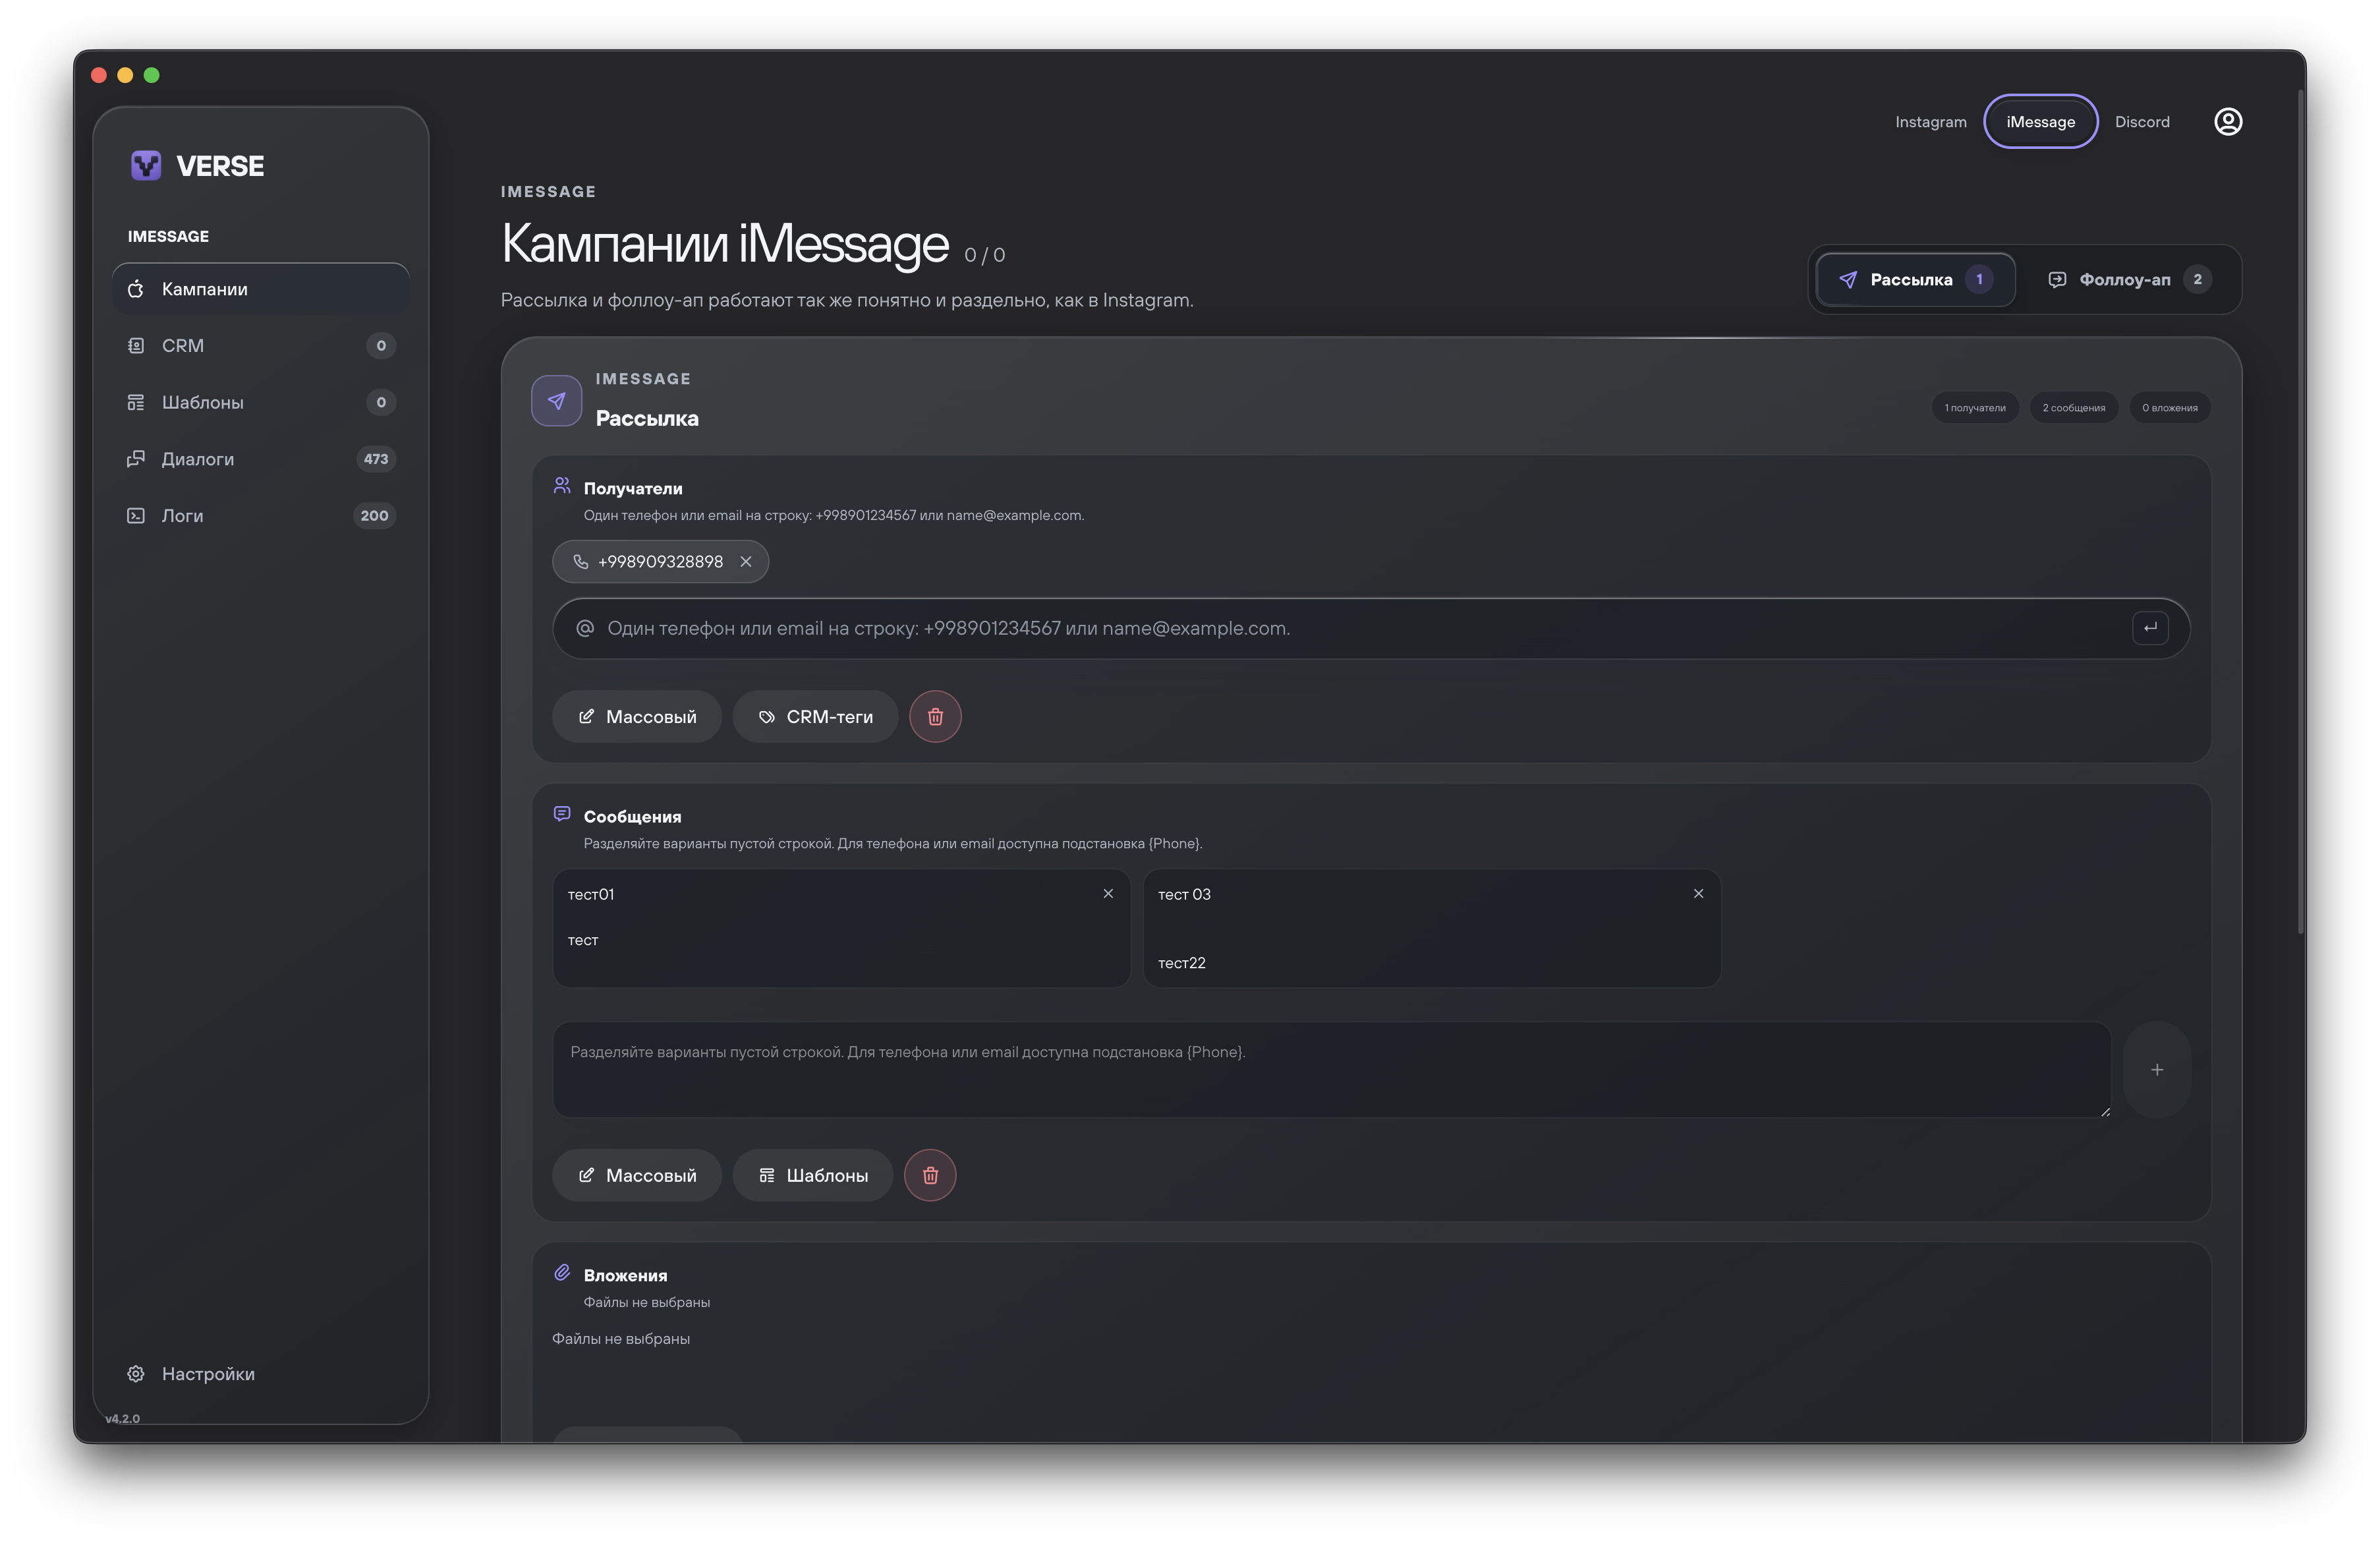Viewport: 2380px width, 1541px height.
Task: Switch to the Instagram platform tab
Action: pyautogui.click(x=1930, y=121)
